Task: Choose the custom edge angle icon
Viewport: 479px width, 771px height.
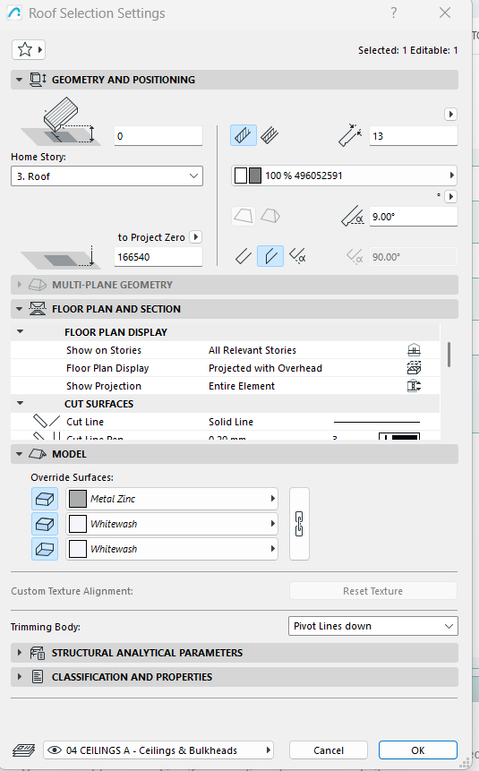Action: (297, 256)
